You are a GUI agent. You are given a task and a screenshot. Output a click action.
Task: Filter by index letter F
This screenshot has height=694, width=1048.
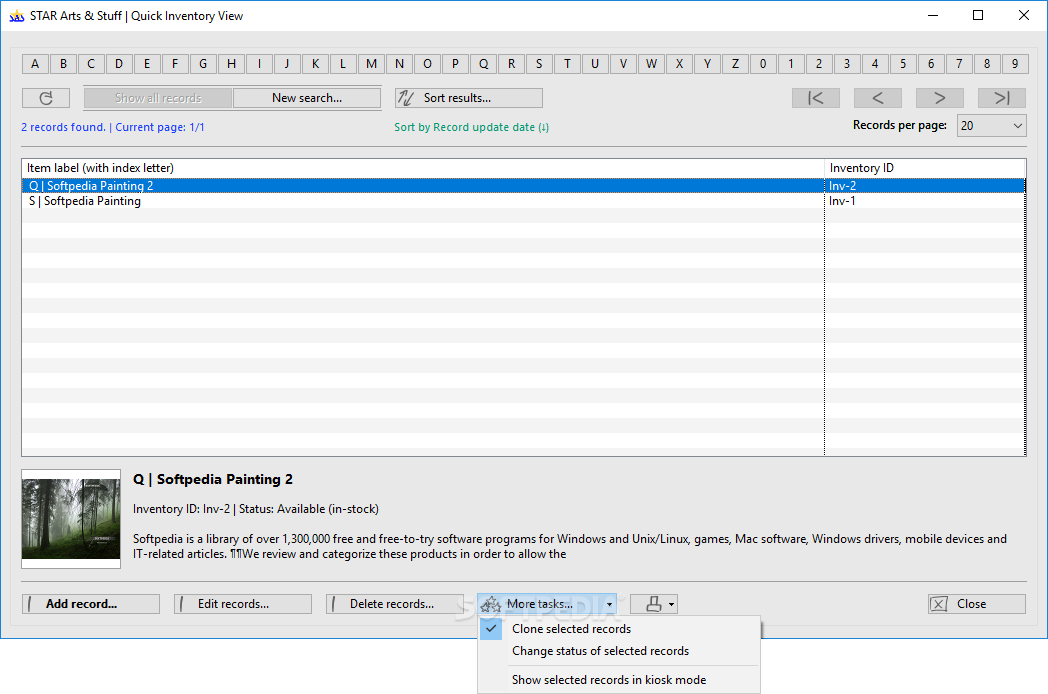(175, 64)
